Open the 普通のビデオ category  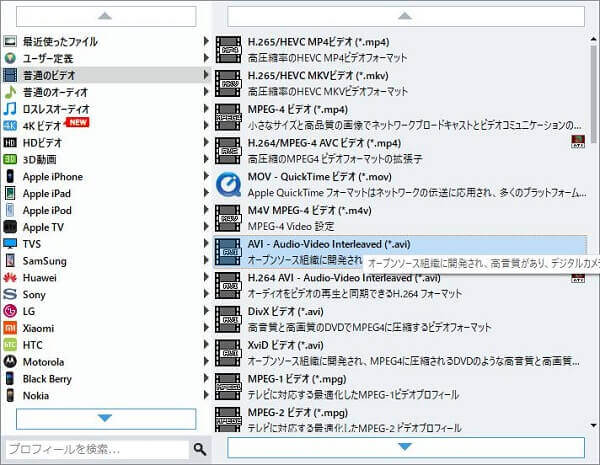click(x=106, y=75)
